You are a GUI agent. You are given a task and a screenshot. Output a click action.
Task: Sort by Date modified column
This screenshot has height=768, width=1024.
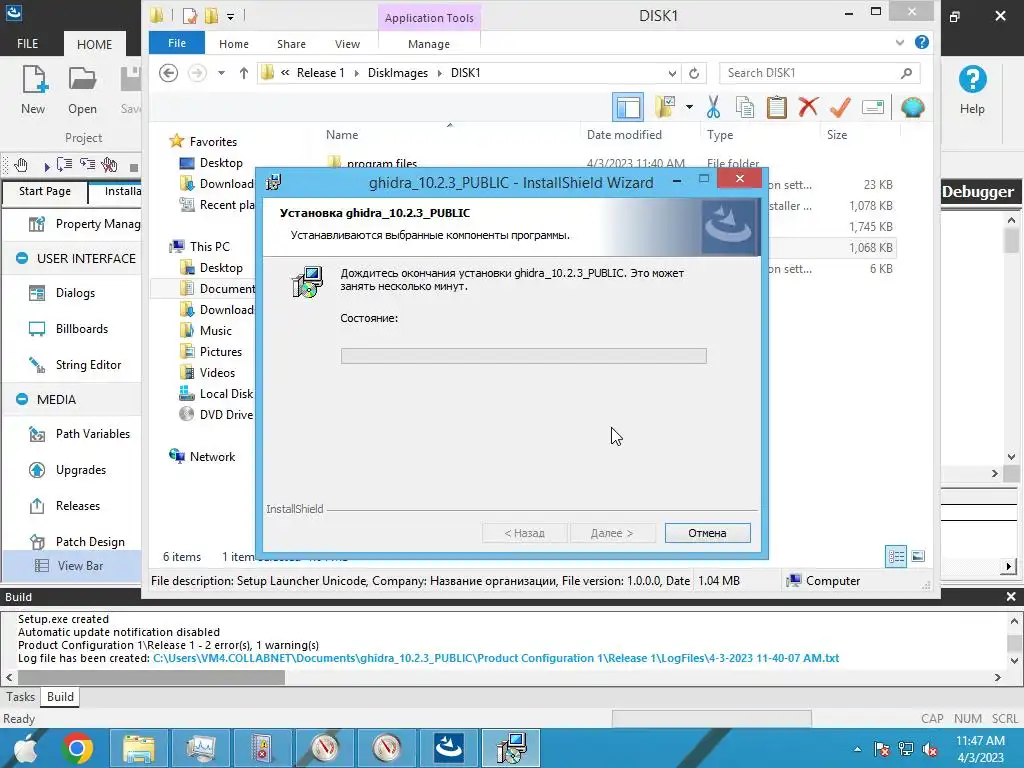click(624, 135)
